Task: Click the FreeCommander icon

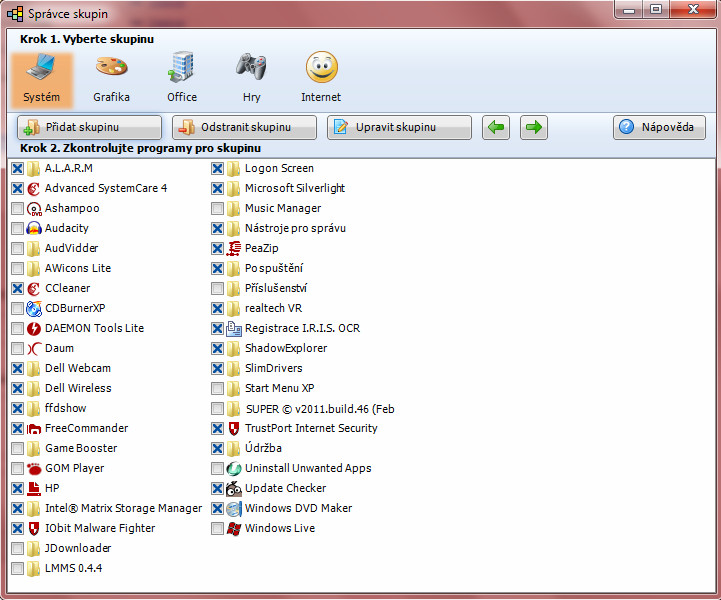Action: pos(34,429)
